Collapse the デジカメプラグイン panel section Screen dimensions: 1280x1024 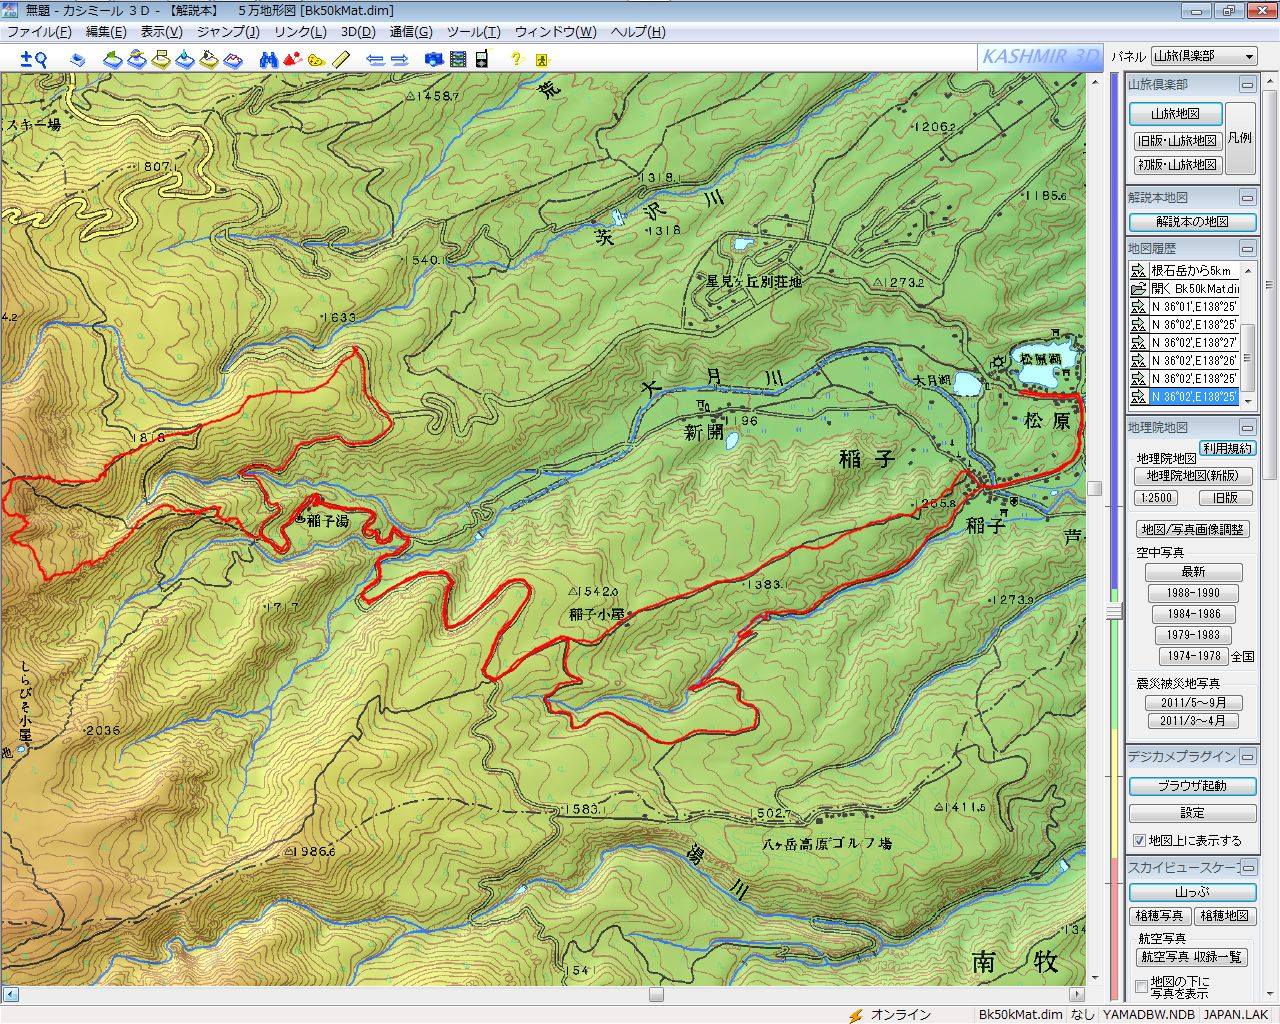[x=1246, y=757]
